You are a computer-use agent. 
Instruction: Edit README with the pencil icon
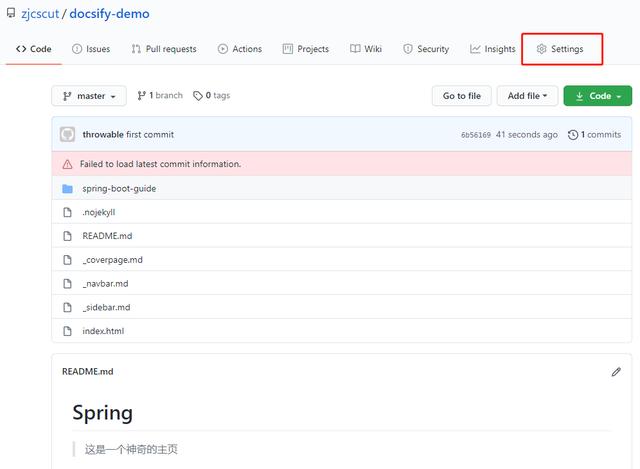pyautogui.click(x=616, y=372)
